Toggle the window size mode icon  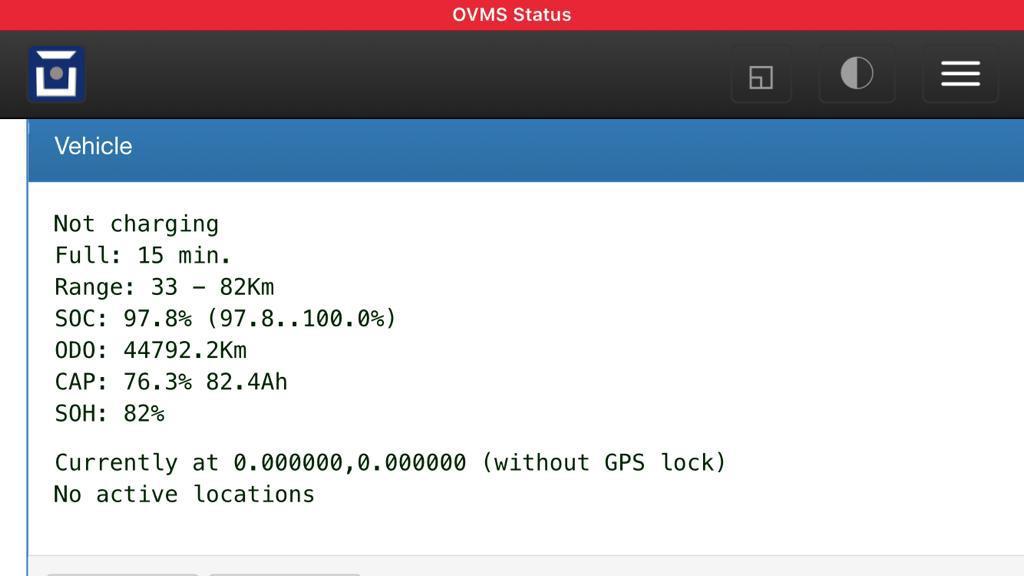761,75
